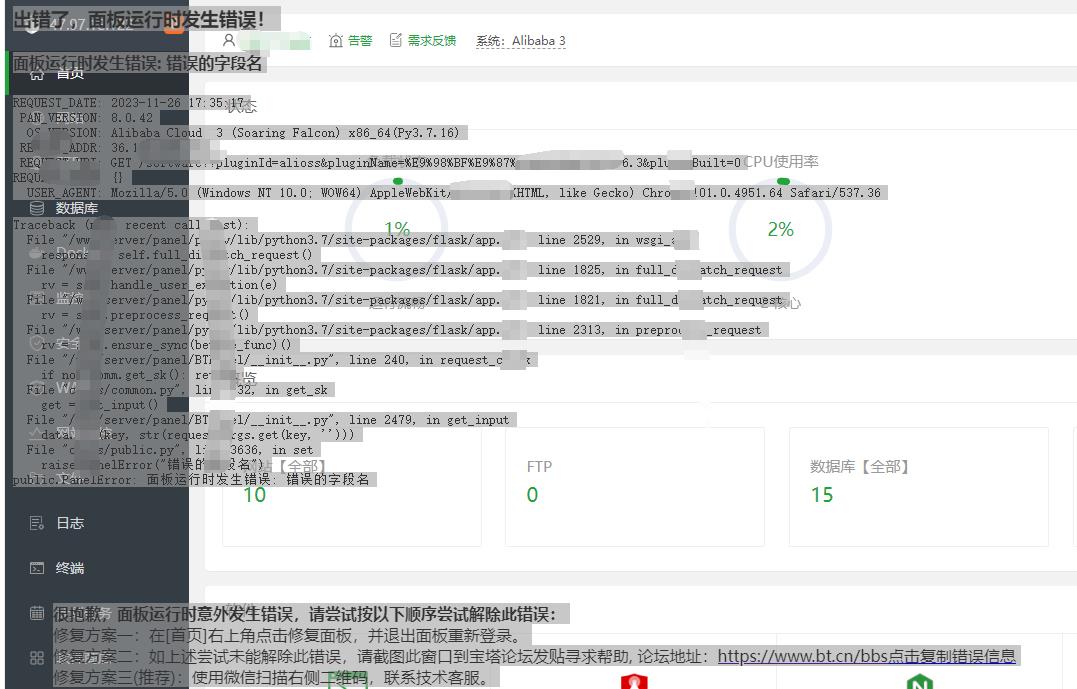Click the 需求反馈 text link
1077x689 pixels.
coord(432,41)
